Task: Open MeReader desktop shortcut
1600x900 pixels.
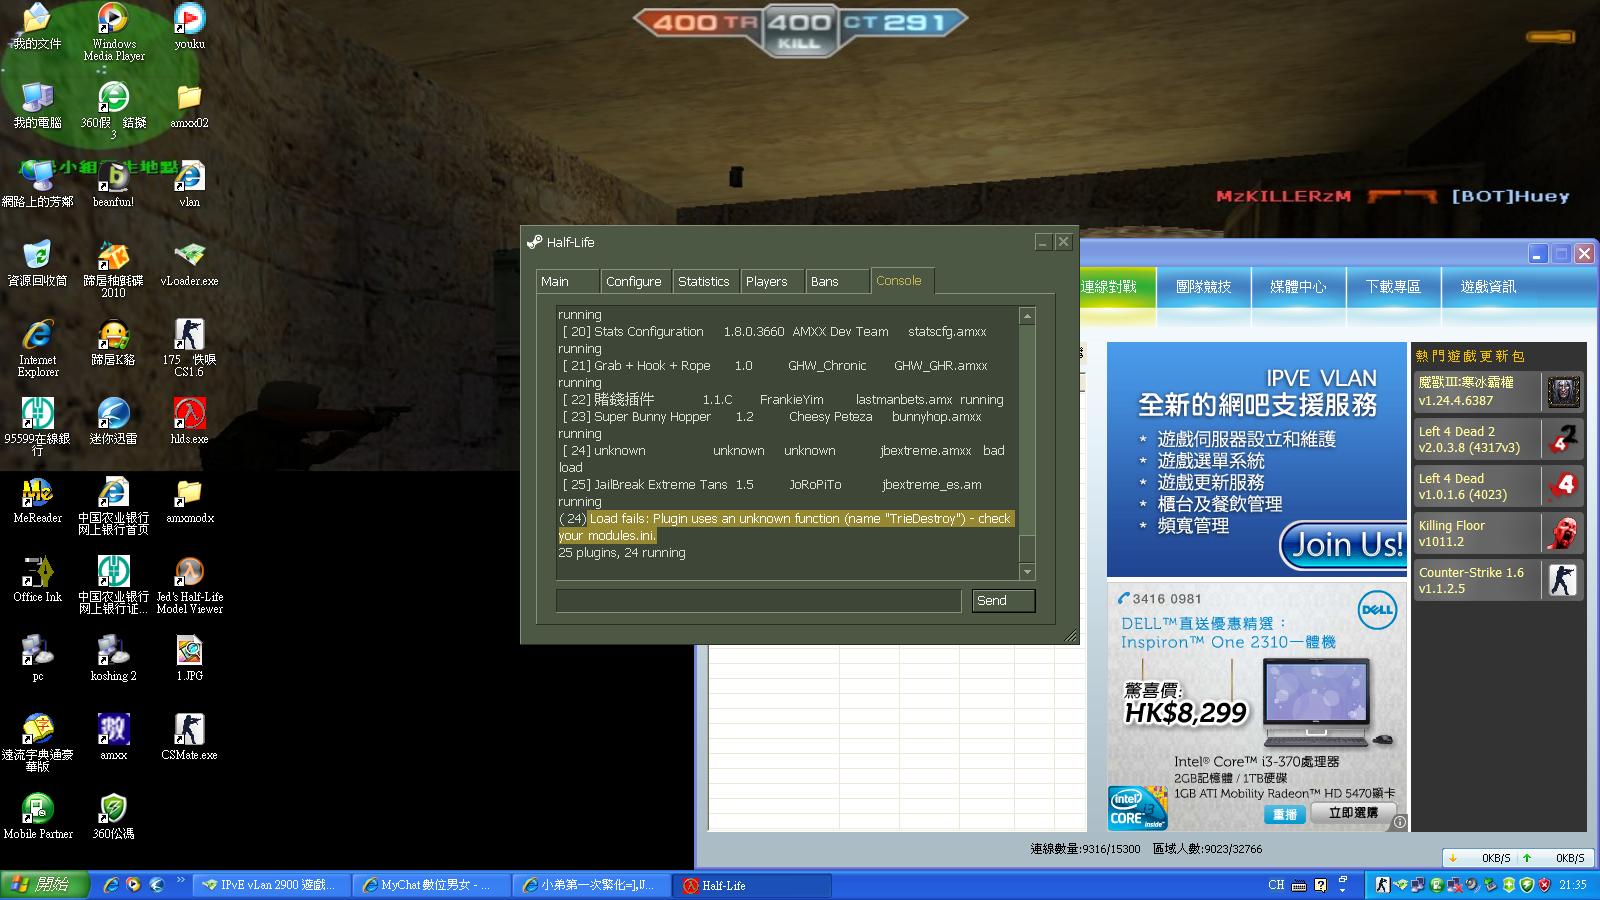Action: [38, 500]
